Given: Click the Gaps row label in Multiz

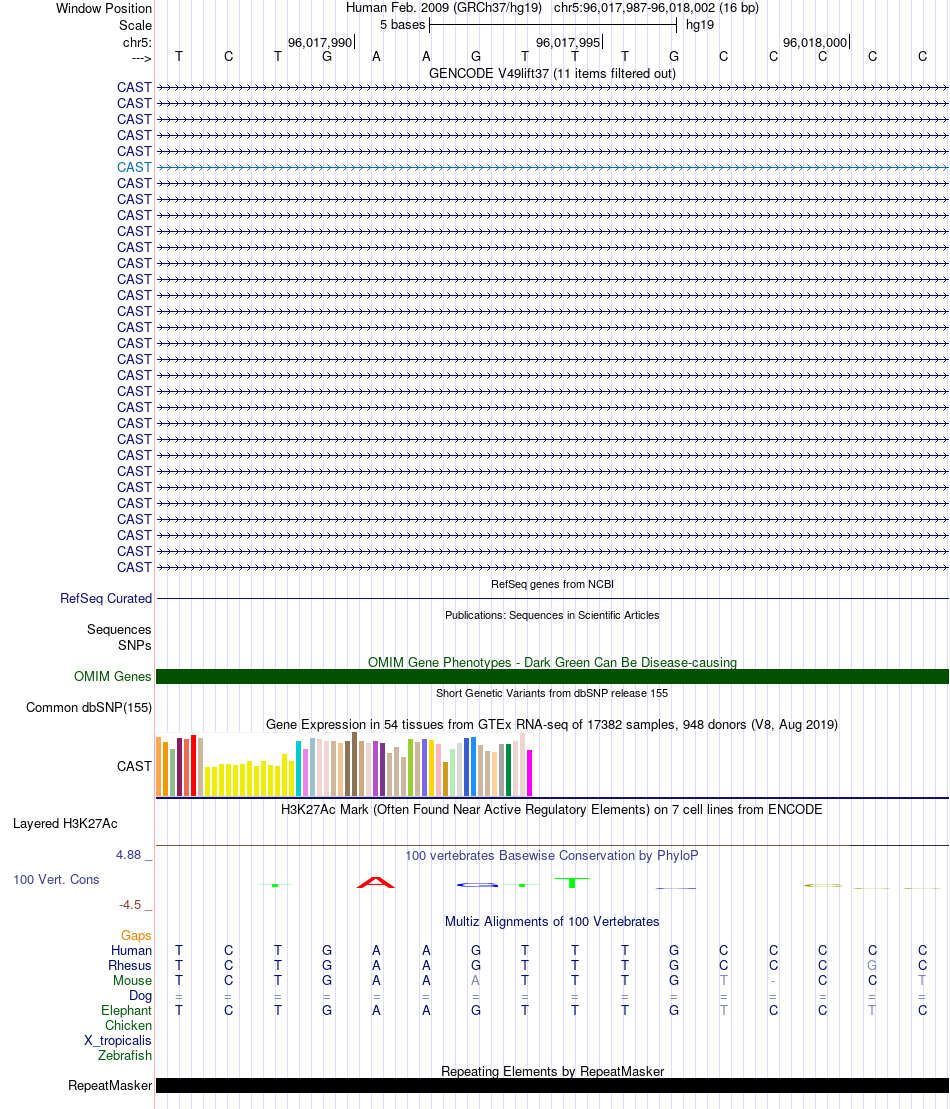Looking at the screenshot, I should click(x=136, y=935).
